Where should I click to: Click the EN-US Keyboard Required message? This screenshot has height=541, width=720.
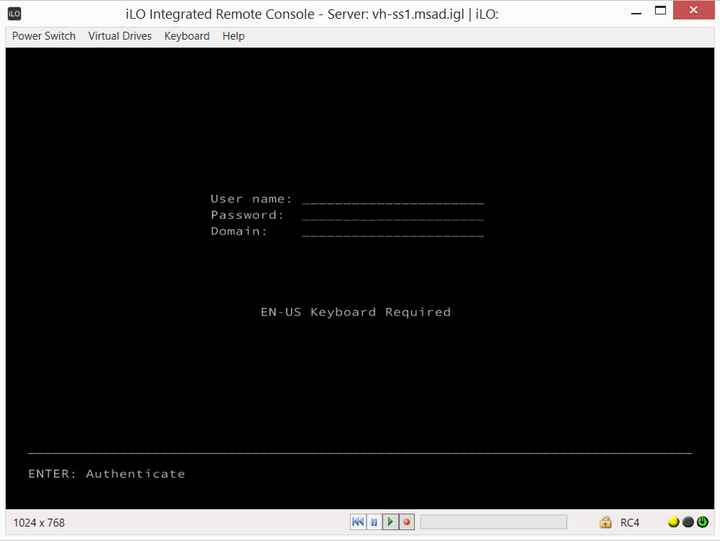(356, 312)
